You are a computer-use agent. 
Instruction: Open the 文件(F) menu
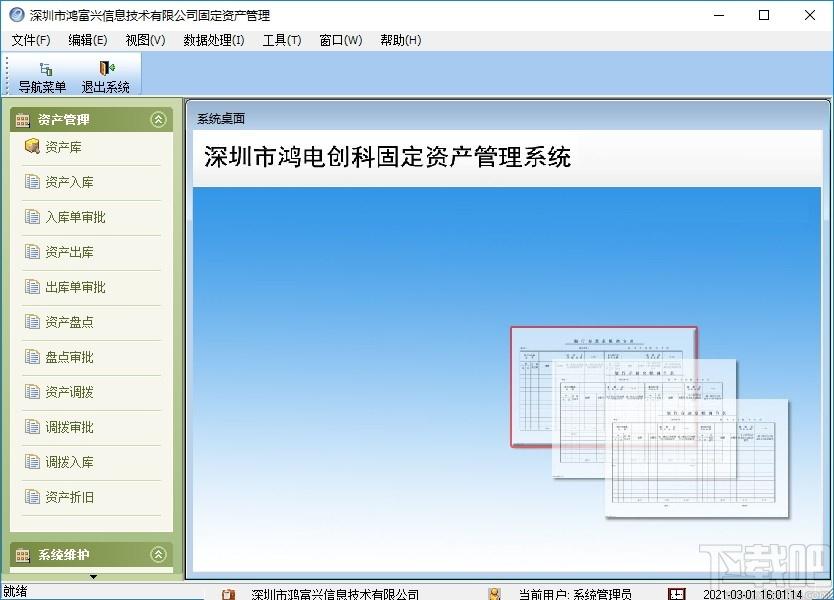pyautogui.click(x=31, y=40)
